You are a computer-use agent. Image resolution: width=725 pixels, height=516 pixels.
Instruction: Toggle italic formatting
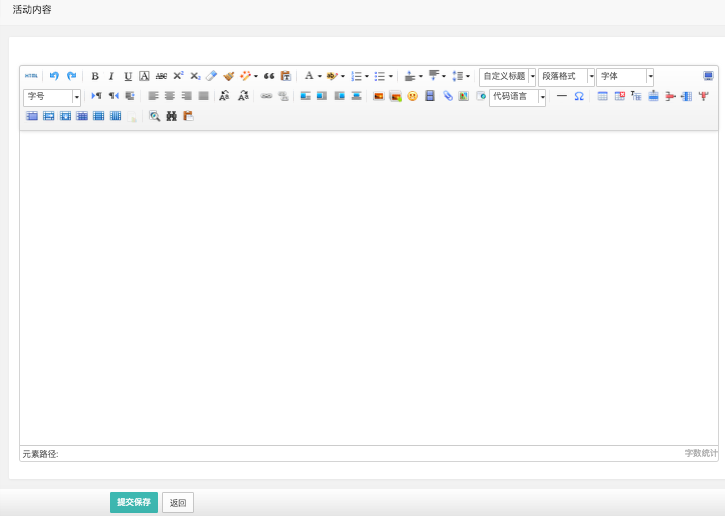click(111, 76)
